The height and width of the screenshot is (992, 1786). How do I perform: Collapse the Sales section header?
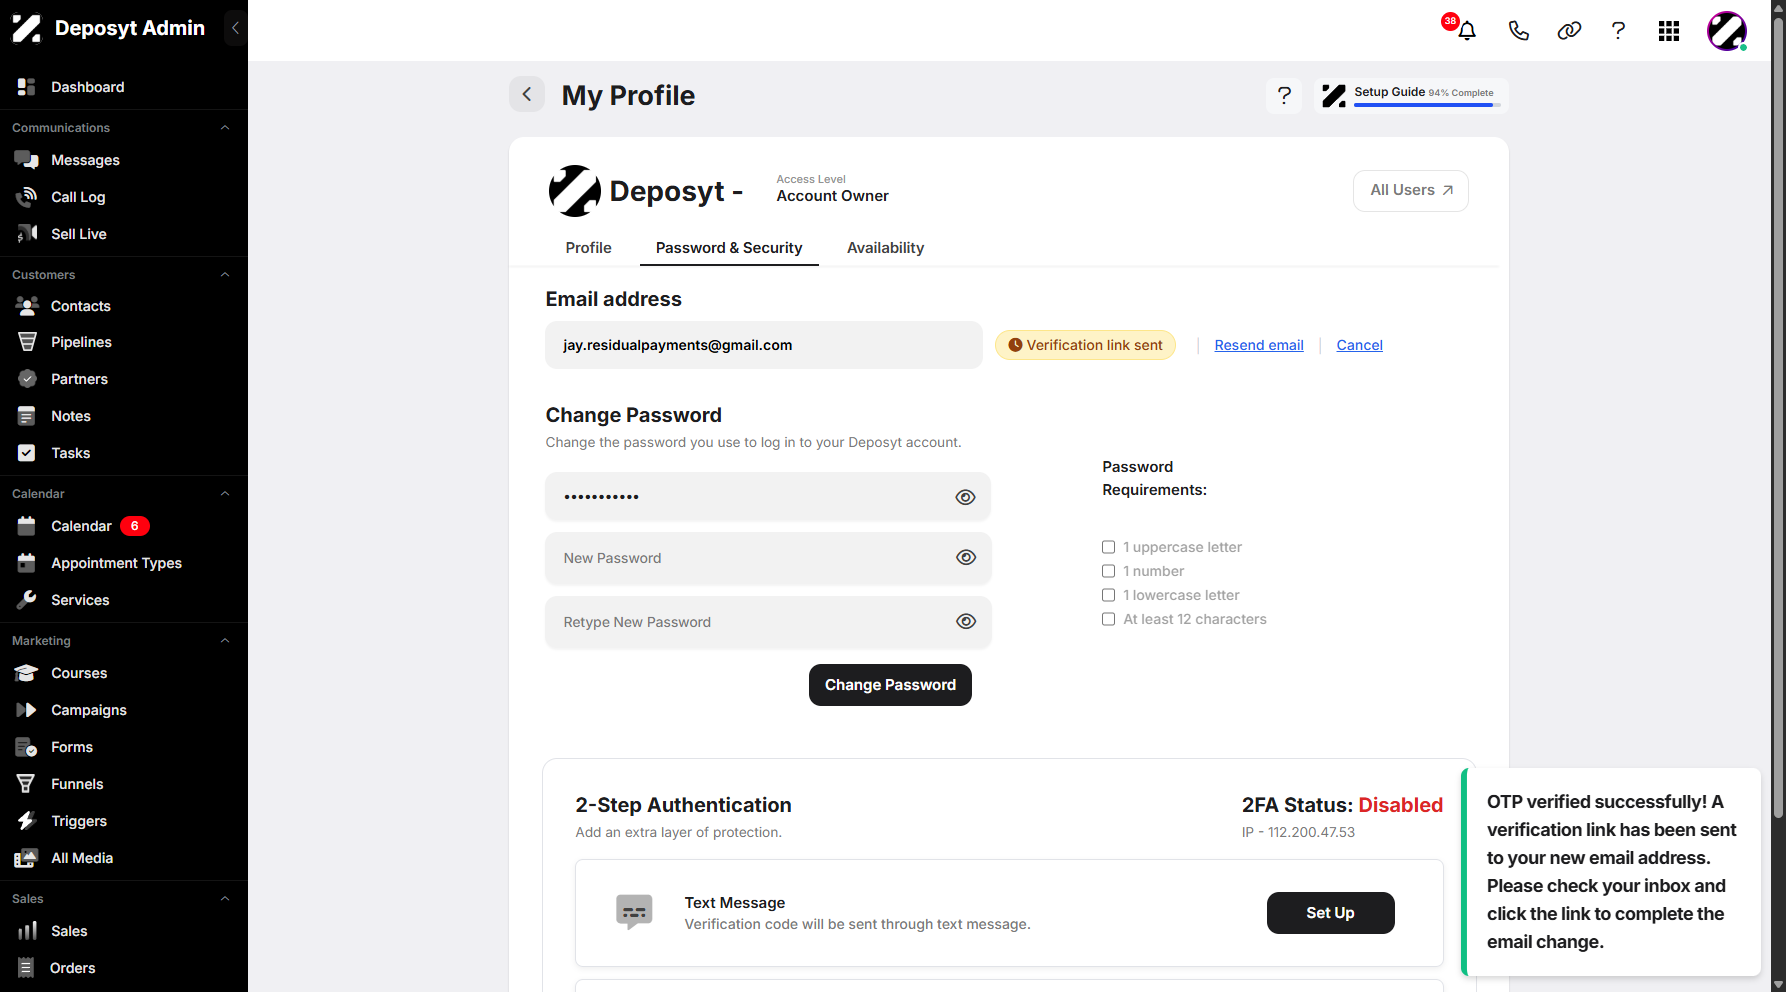coord(225,899)
